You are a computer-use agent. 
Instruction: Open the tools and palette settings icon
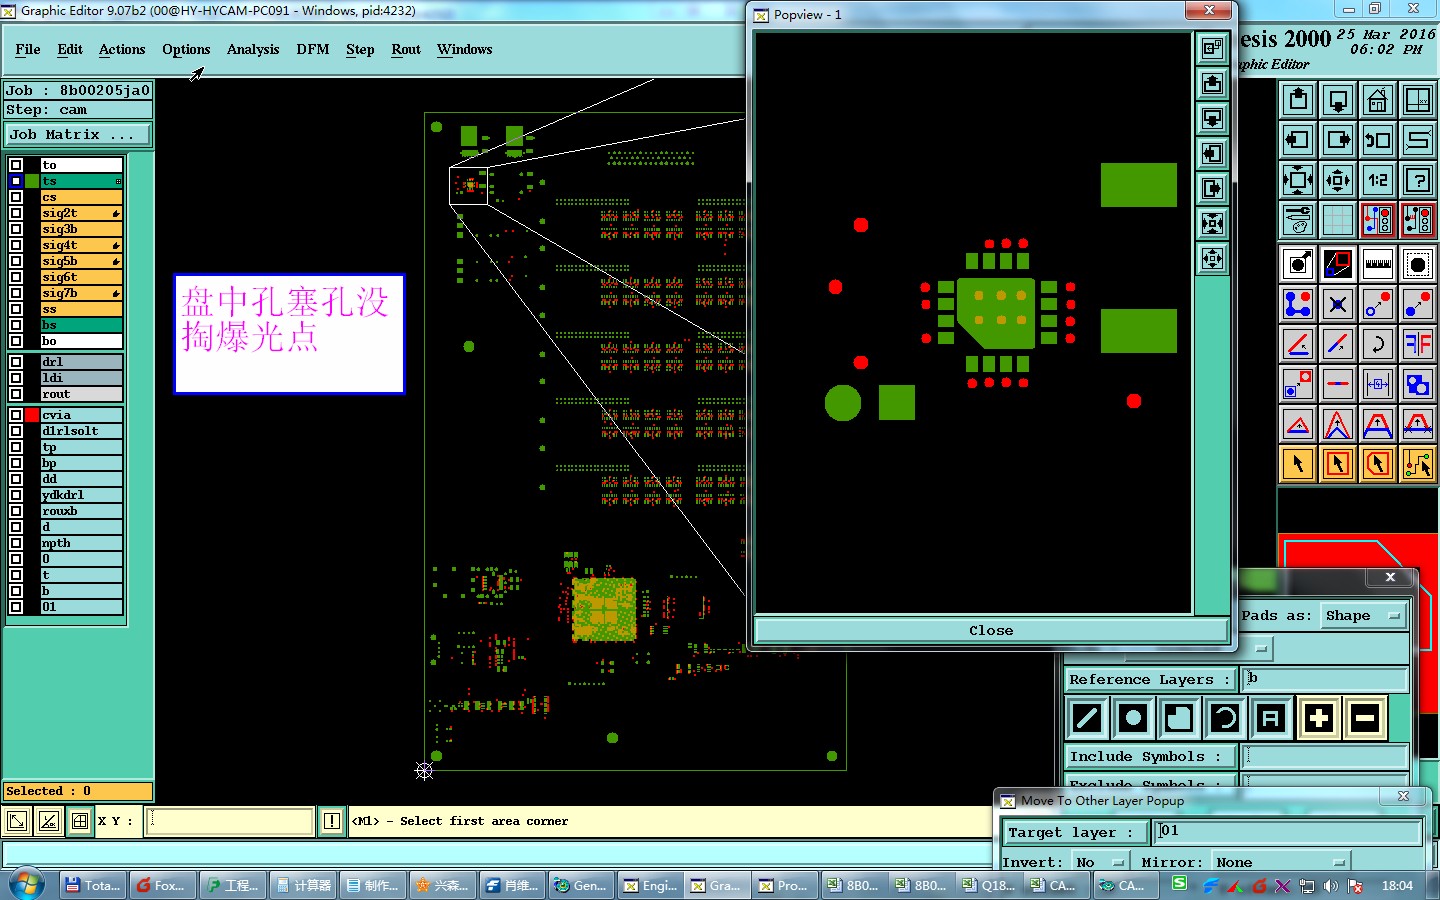(x=1298, y=220)
